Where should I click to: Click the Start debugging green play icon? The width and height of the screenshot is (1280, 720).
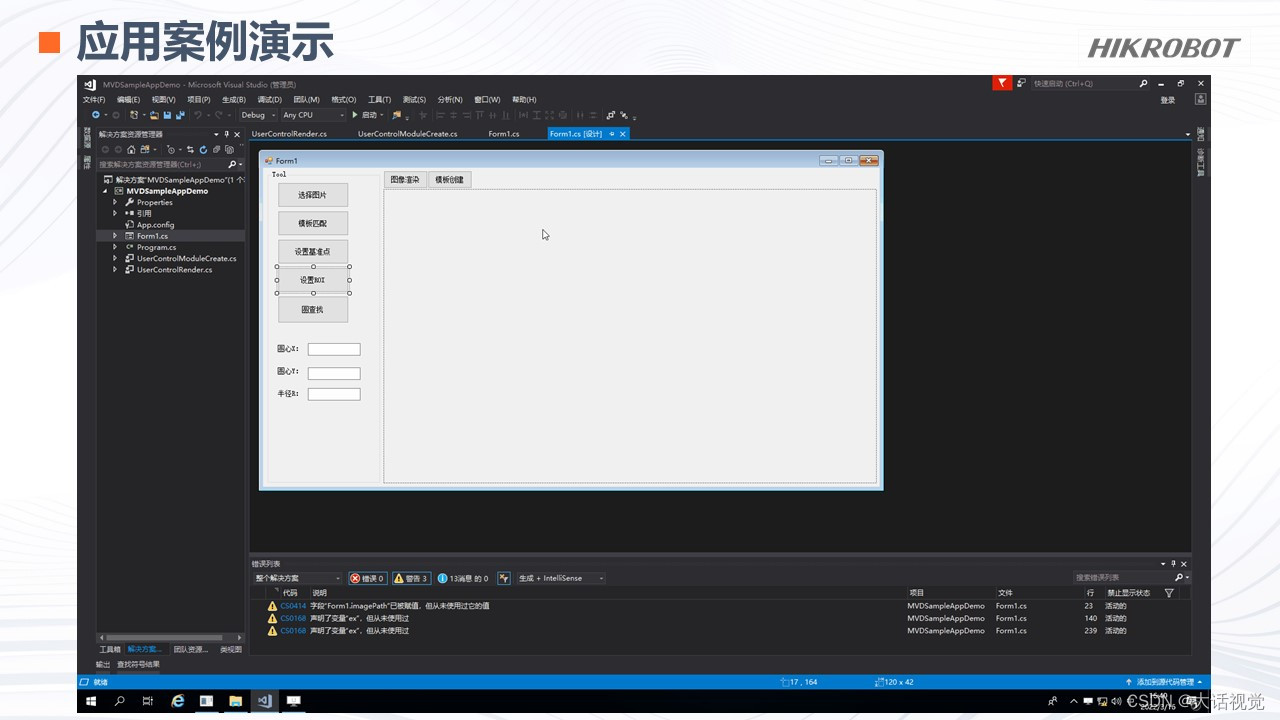[x=354, y=115]
